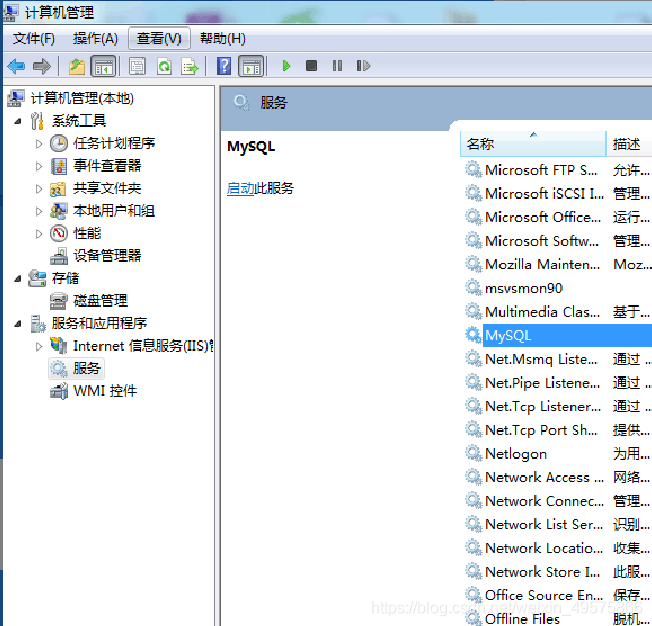Image resolution: width=652 pixels, height=626 pixels.
Task: Expand the 任务计划程序 node
Action: [39, 144]
